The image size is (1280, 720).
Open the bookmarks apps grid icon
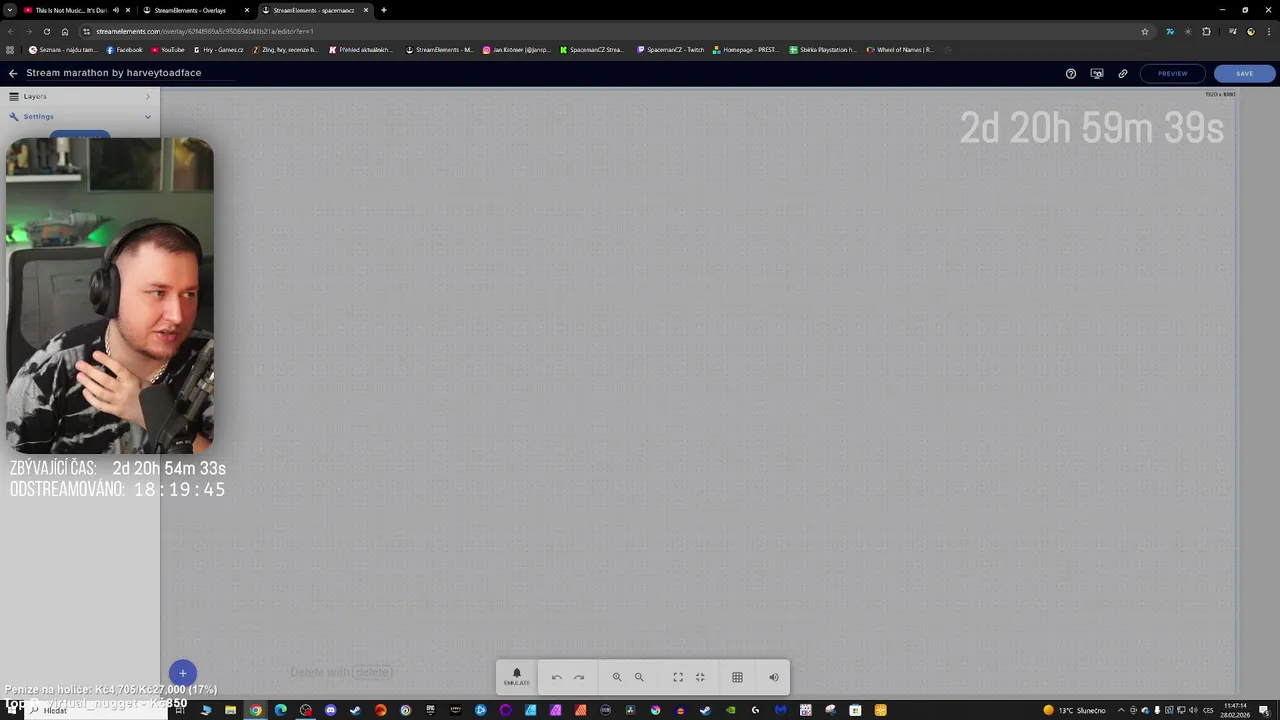tap(10, 49)
